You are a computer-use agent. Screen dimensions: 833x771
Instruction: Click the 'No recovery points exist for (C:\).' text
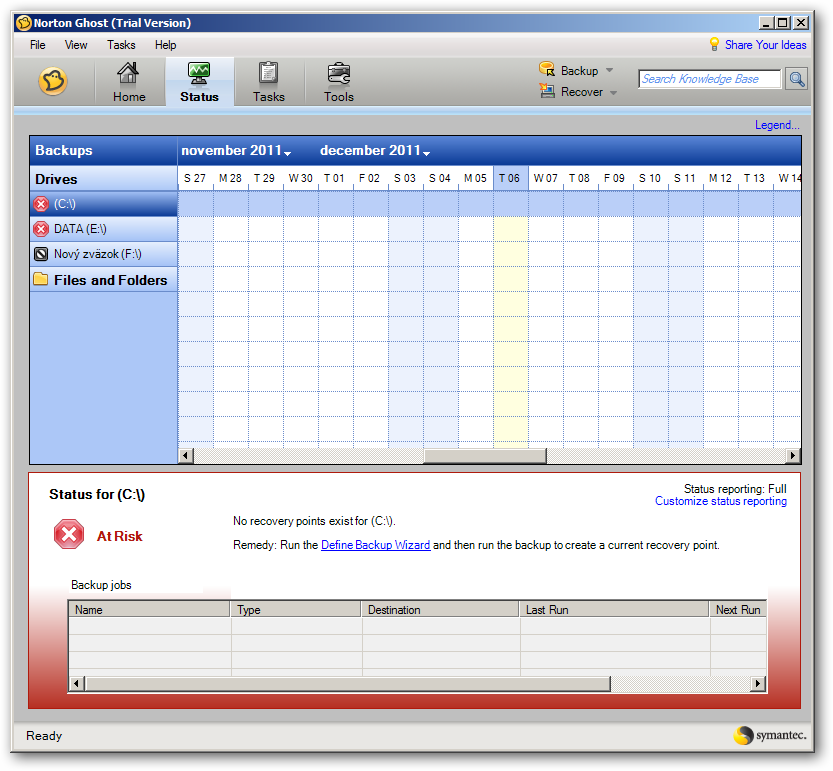click(x=314, y=521)
